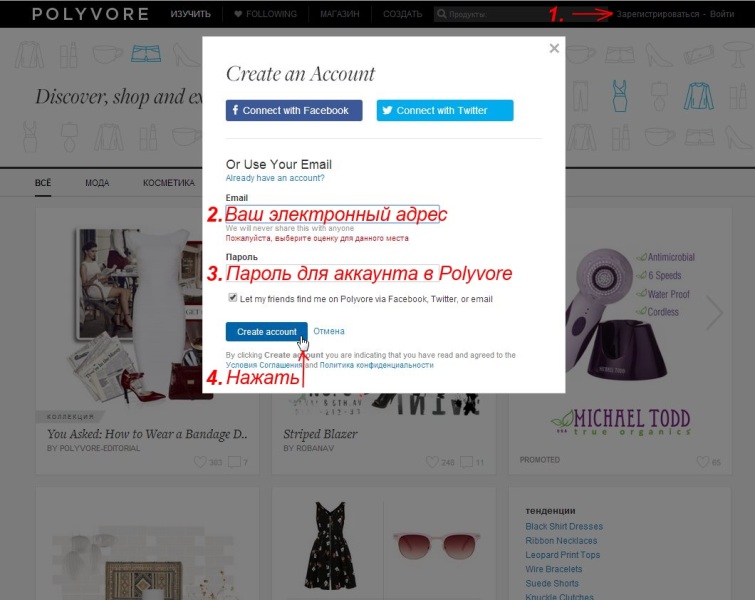Screen dimensions: 755x600
Task: Open the ИЗУЧИТЬ menu
Action: pyautogui.click(x=191, y=14)
